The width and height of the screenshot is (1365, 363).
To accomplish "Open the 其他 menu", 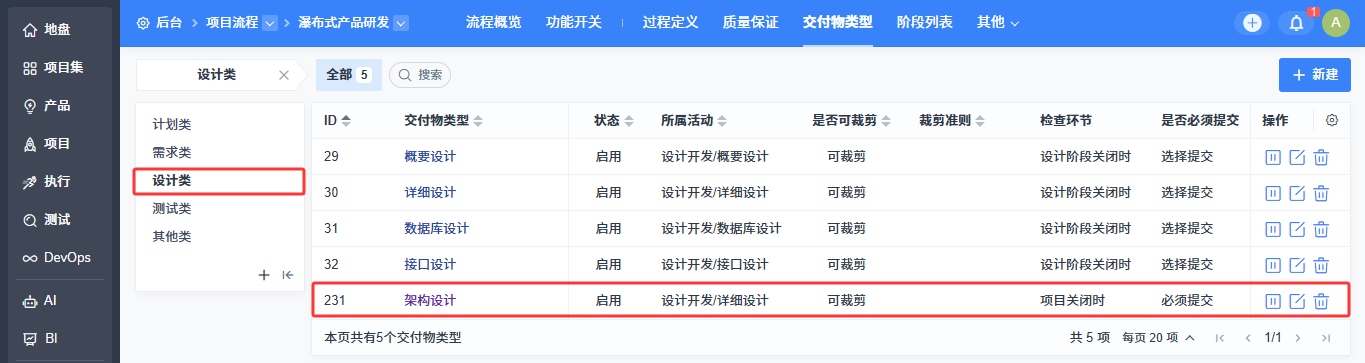I will [998, 22].
